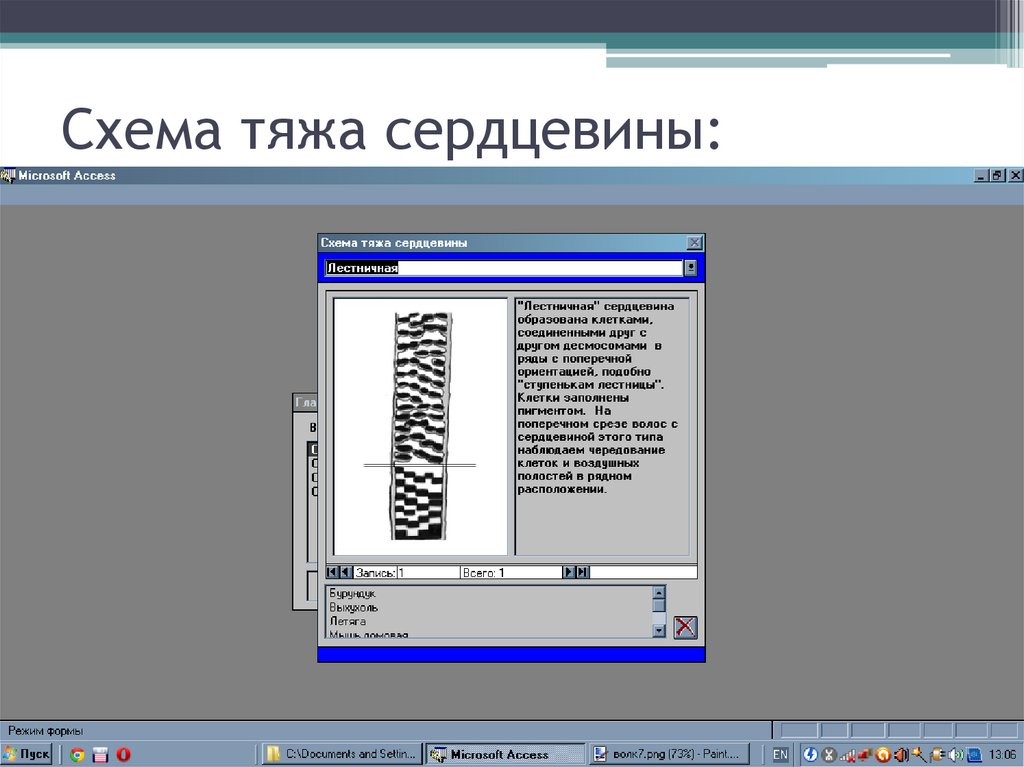Click the previous record navigation arrow
This screenshot has height=767, width=1024.
tap(344, 569)
